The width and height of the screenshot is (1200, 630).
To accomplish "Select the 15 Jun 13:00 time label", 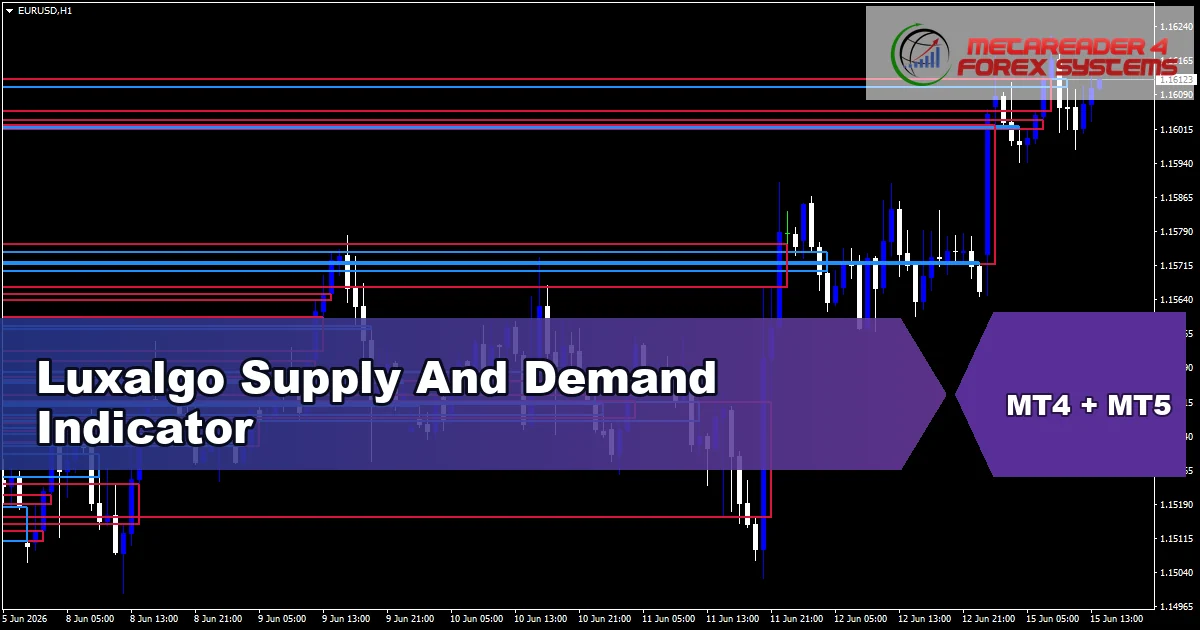I will 1115,618.
